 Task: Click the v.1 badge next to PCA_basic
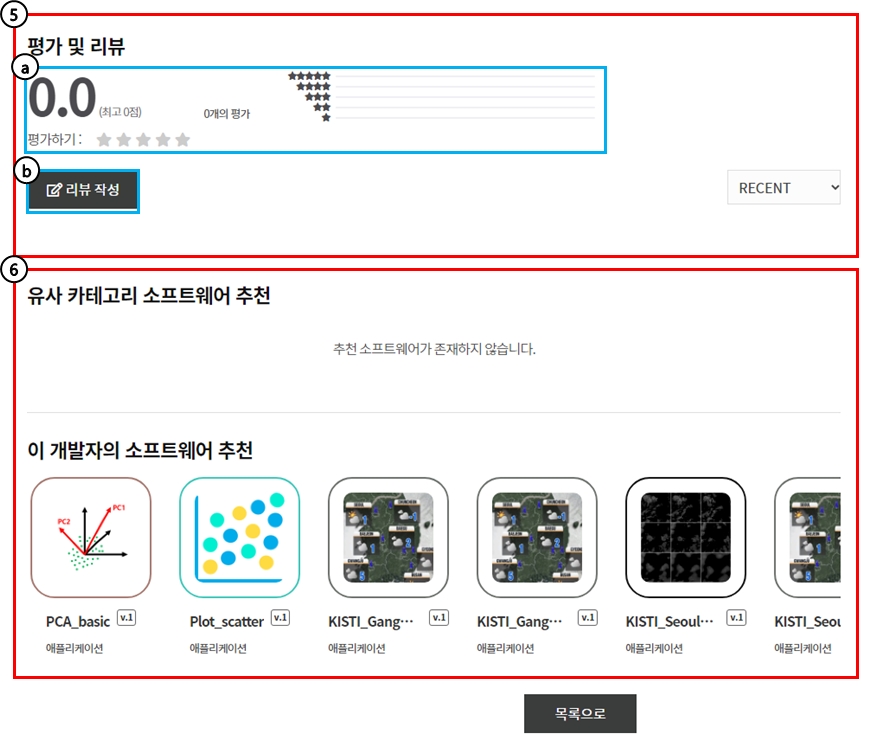click(126, 618)
